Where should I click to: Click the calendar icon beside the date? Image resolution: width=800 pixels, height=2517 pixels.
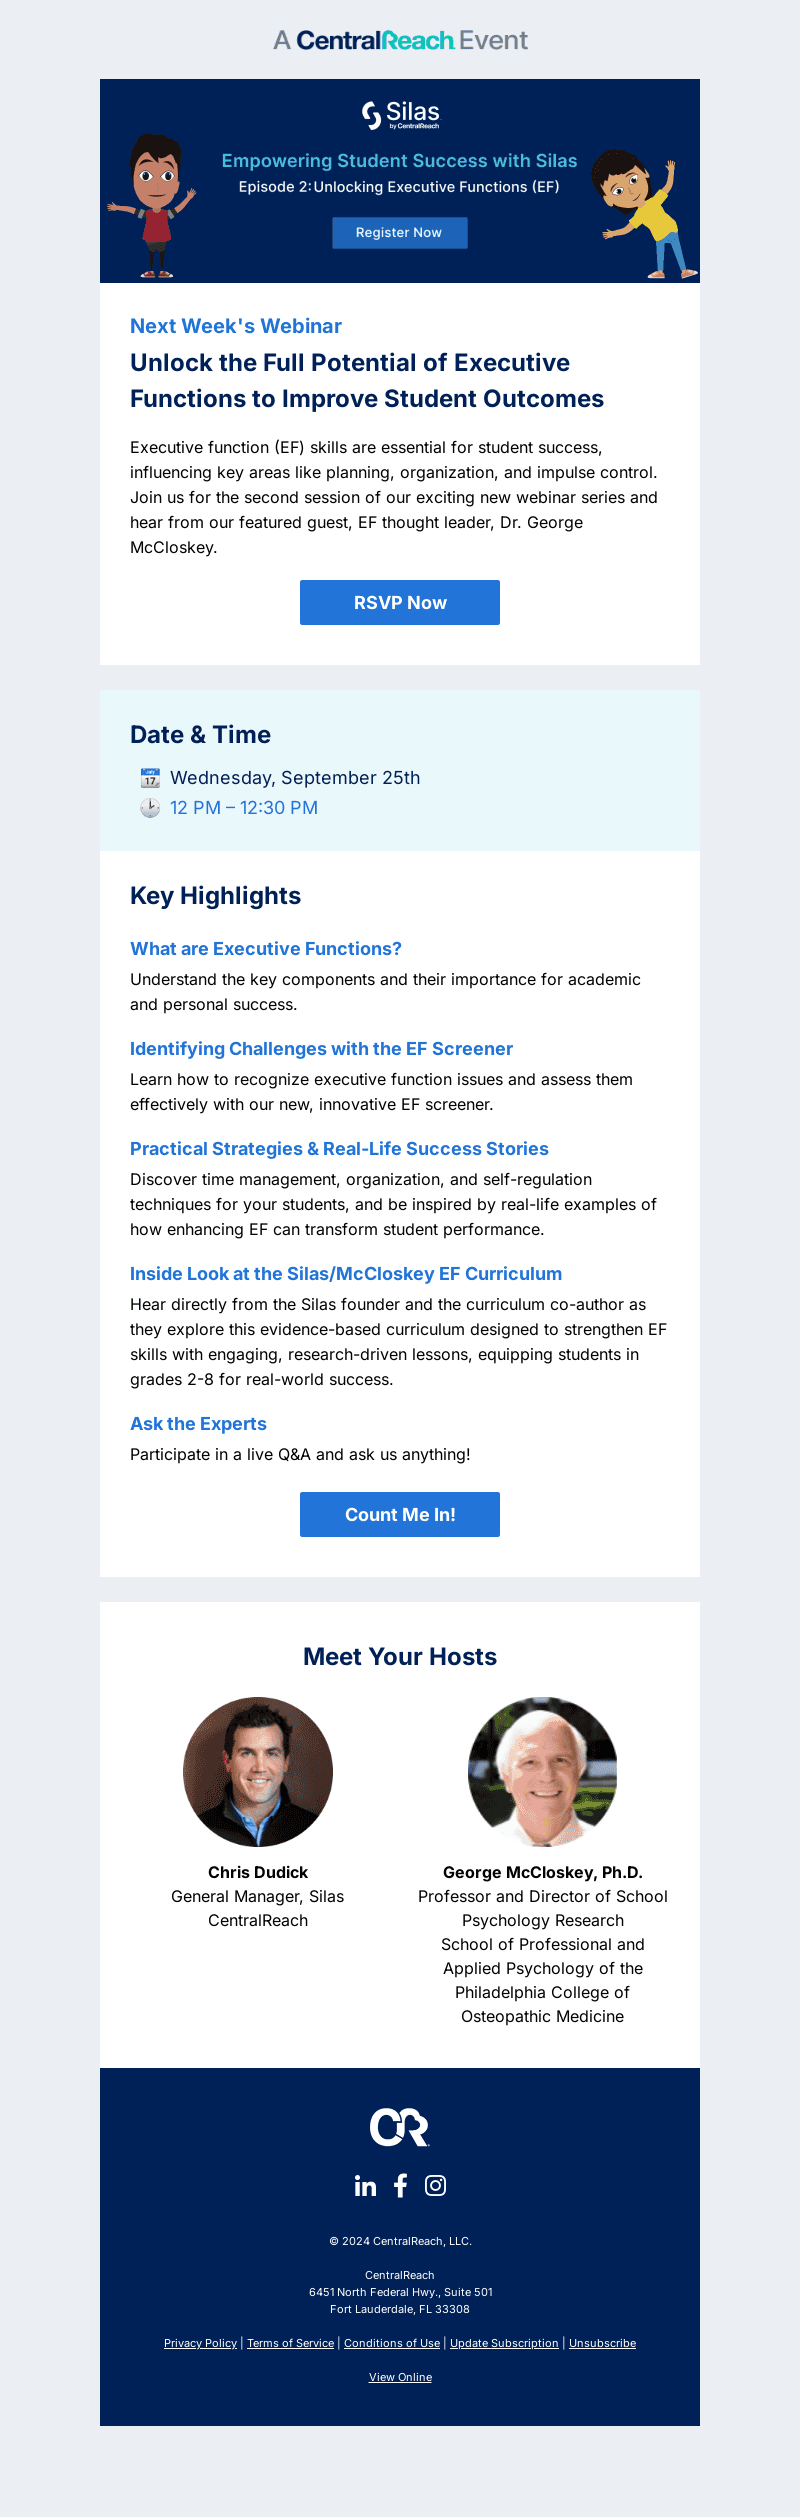[x=150, y=778]
